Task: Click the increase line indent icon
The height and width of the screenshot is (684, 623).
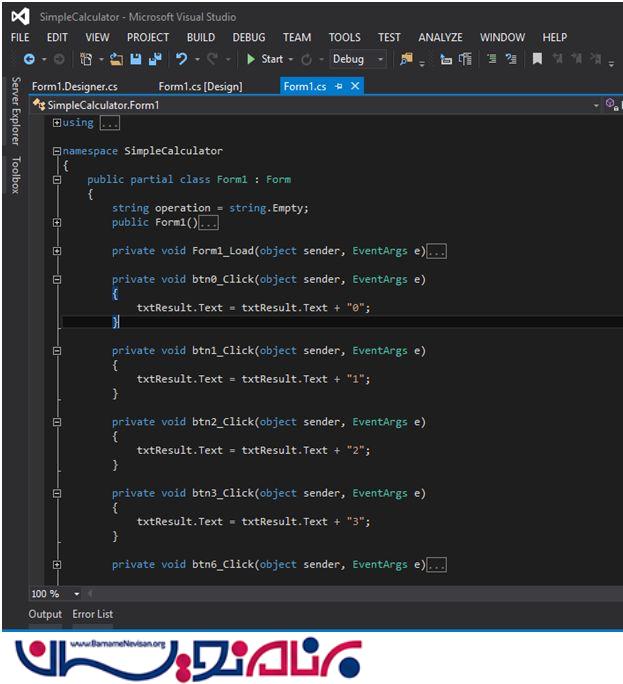Action: pos(466,59)
